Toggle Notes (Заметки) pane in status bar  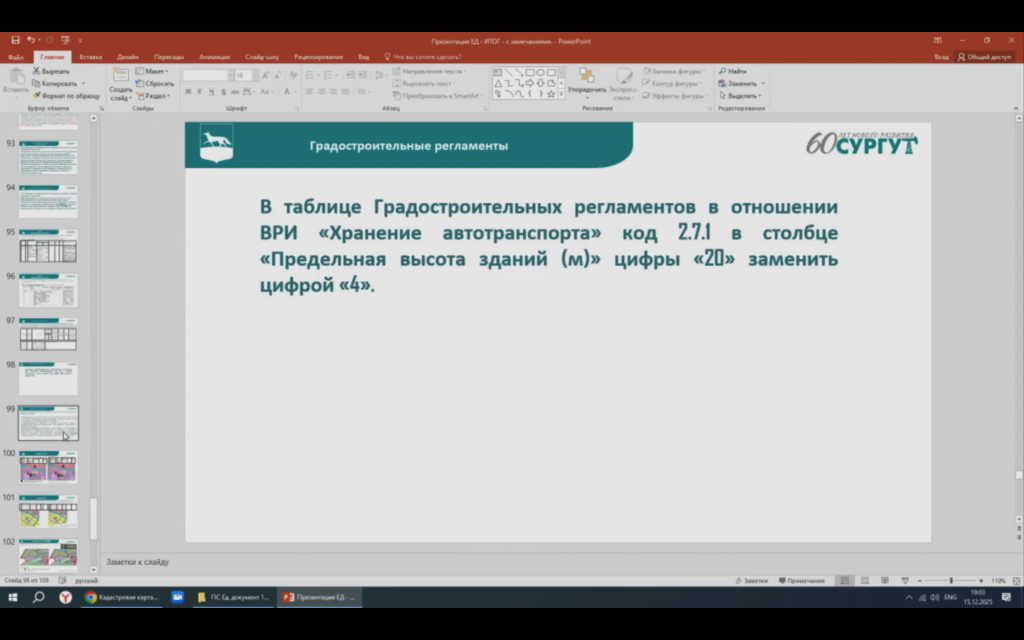coord(750,581)
